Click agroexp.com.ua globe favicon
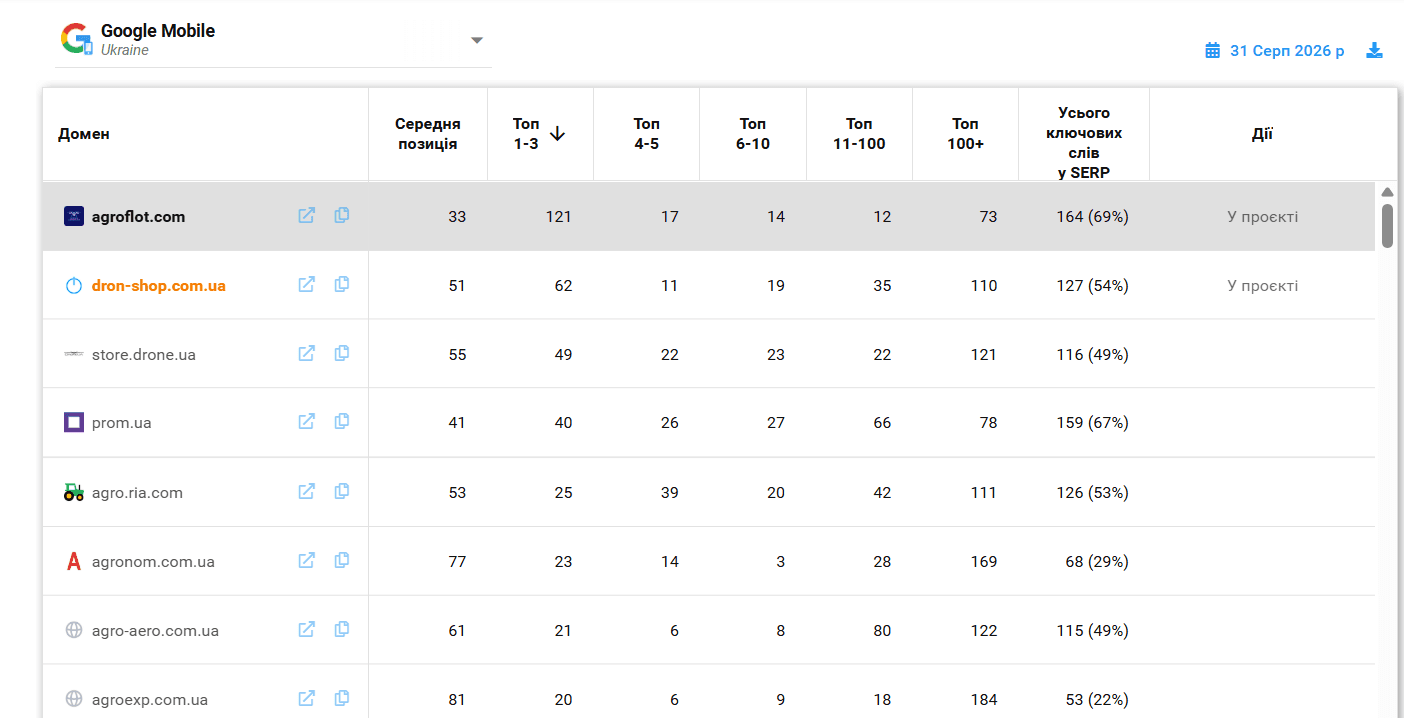 tap(74, 699)
